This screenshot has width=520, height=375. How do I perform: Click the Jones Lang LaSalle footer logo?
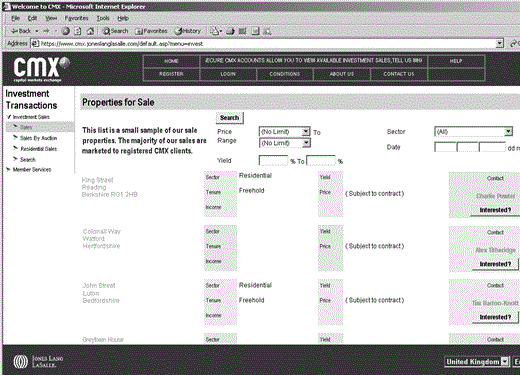click(x=38, y=361)
